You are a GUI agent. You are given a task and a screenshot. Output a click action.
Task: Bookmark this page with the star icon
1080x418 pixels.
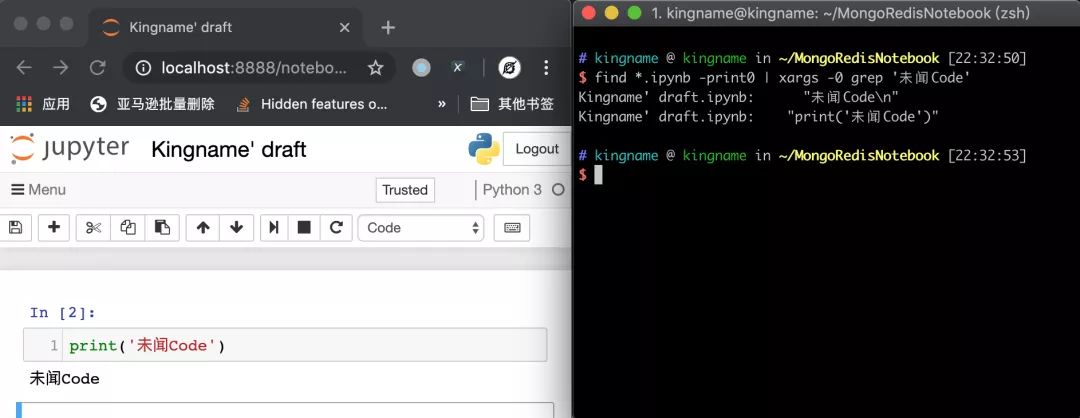coord(376,68)
